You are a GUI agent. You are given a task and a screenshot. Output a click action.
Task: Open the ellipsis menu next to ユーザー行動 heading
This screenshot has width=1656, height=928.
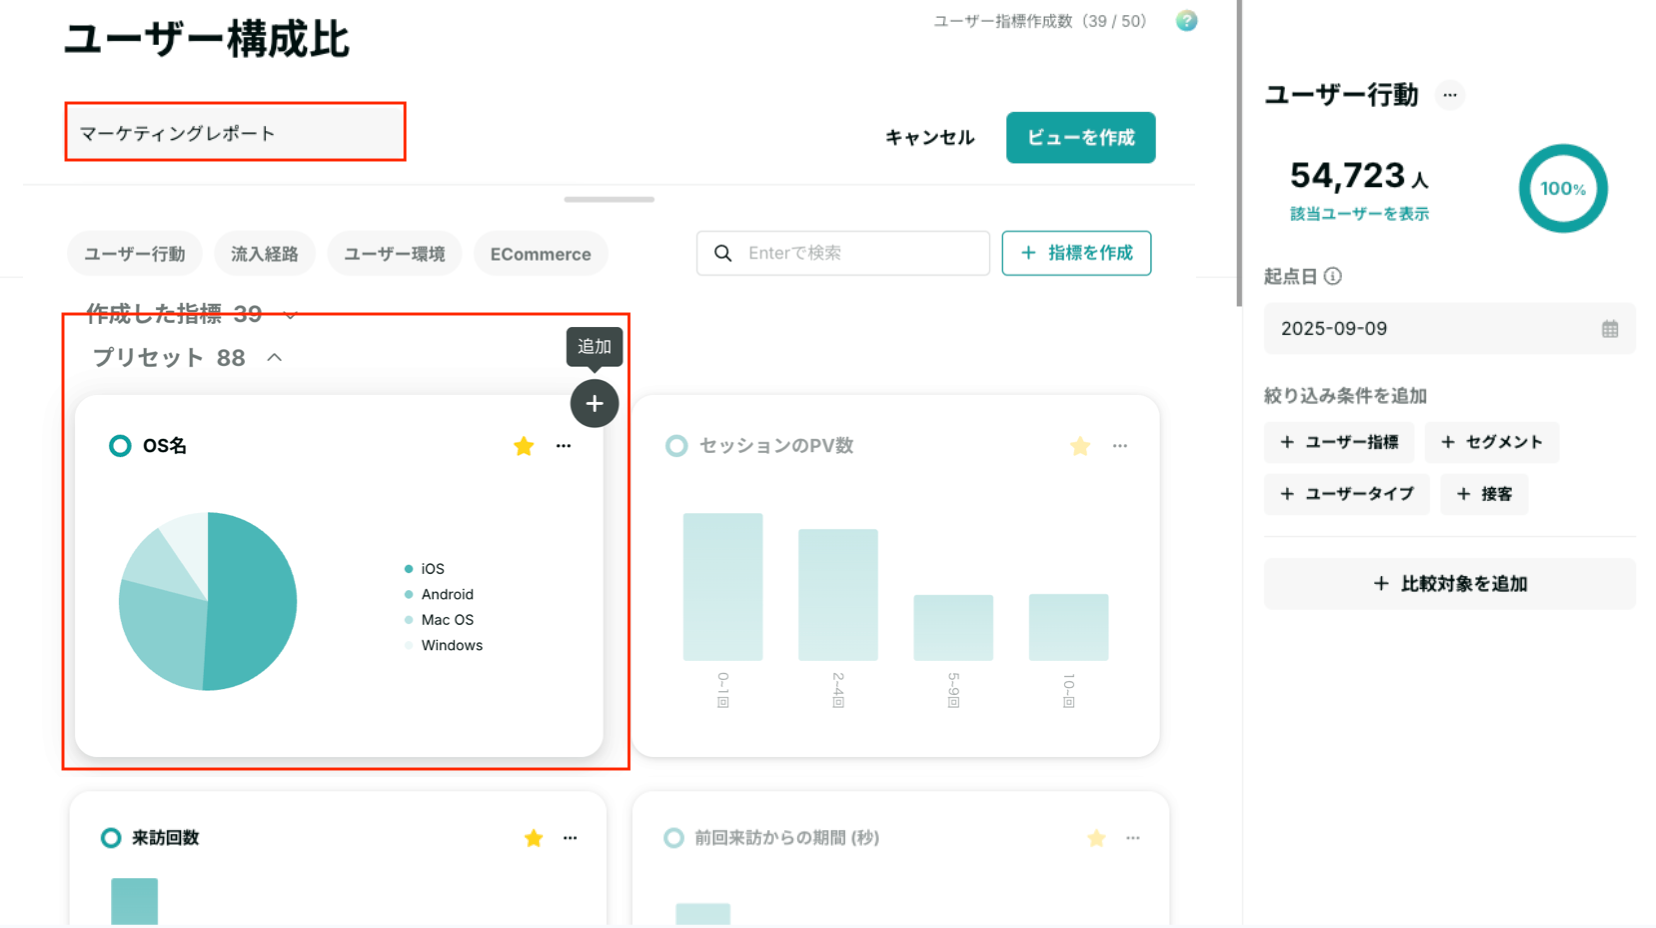point(1449,95)
